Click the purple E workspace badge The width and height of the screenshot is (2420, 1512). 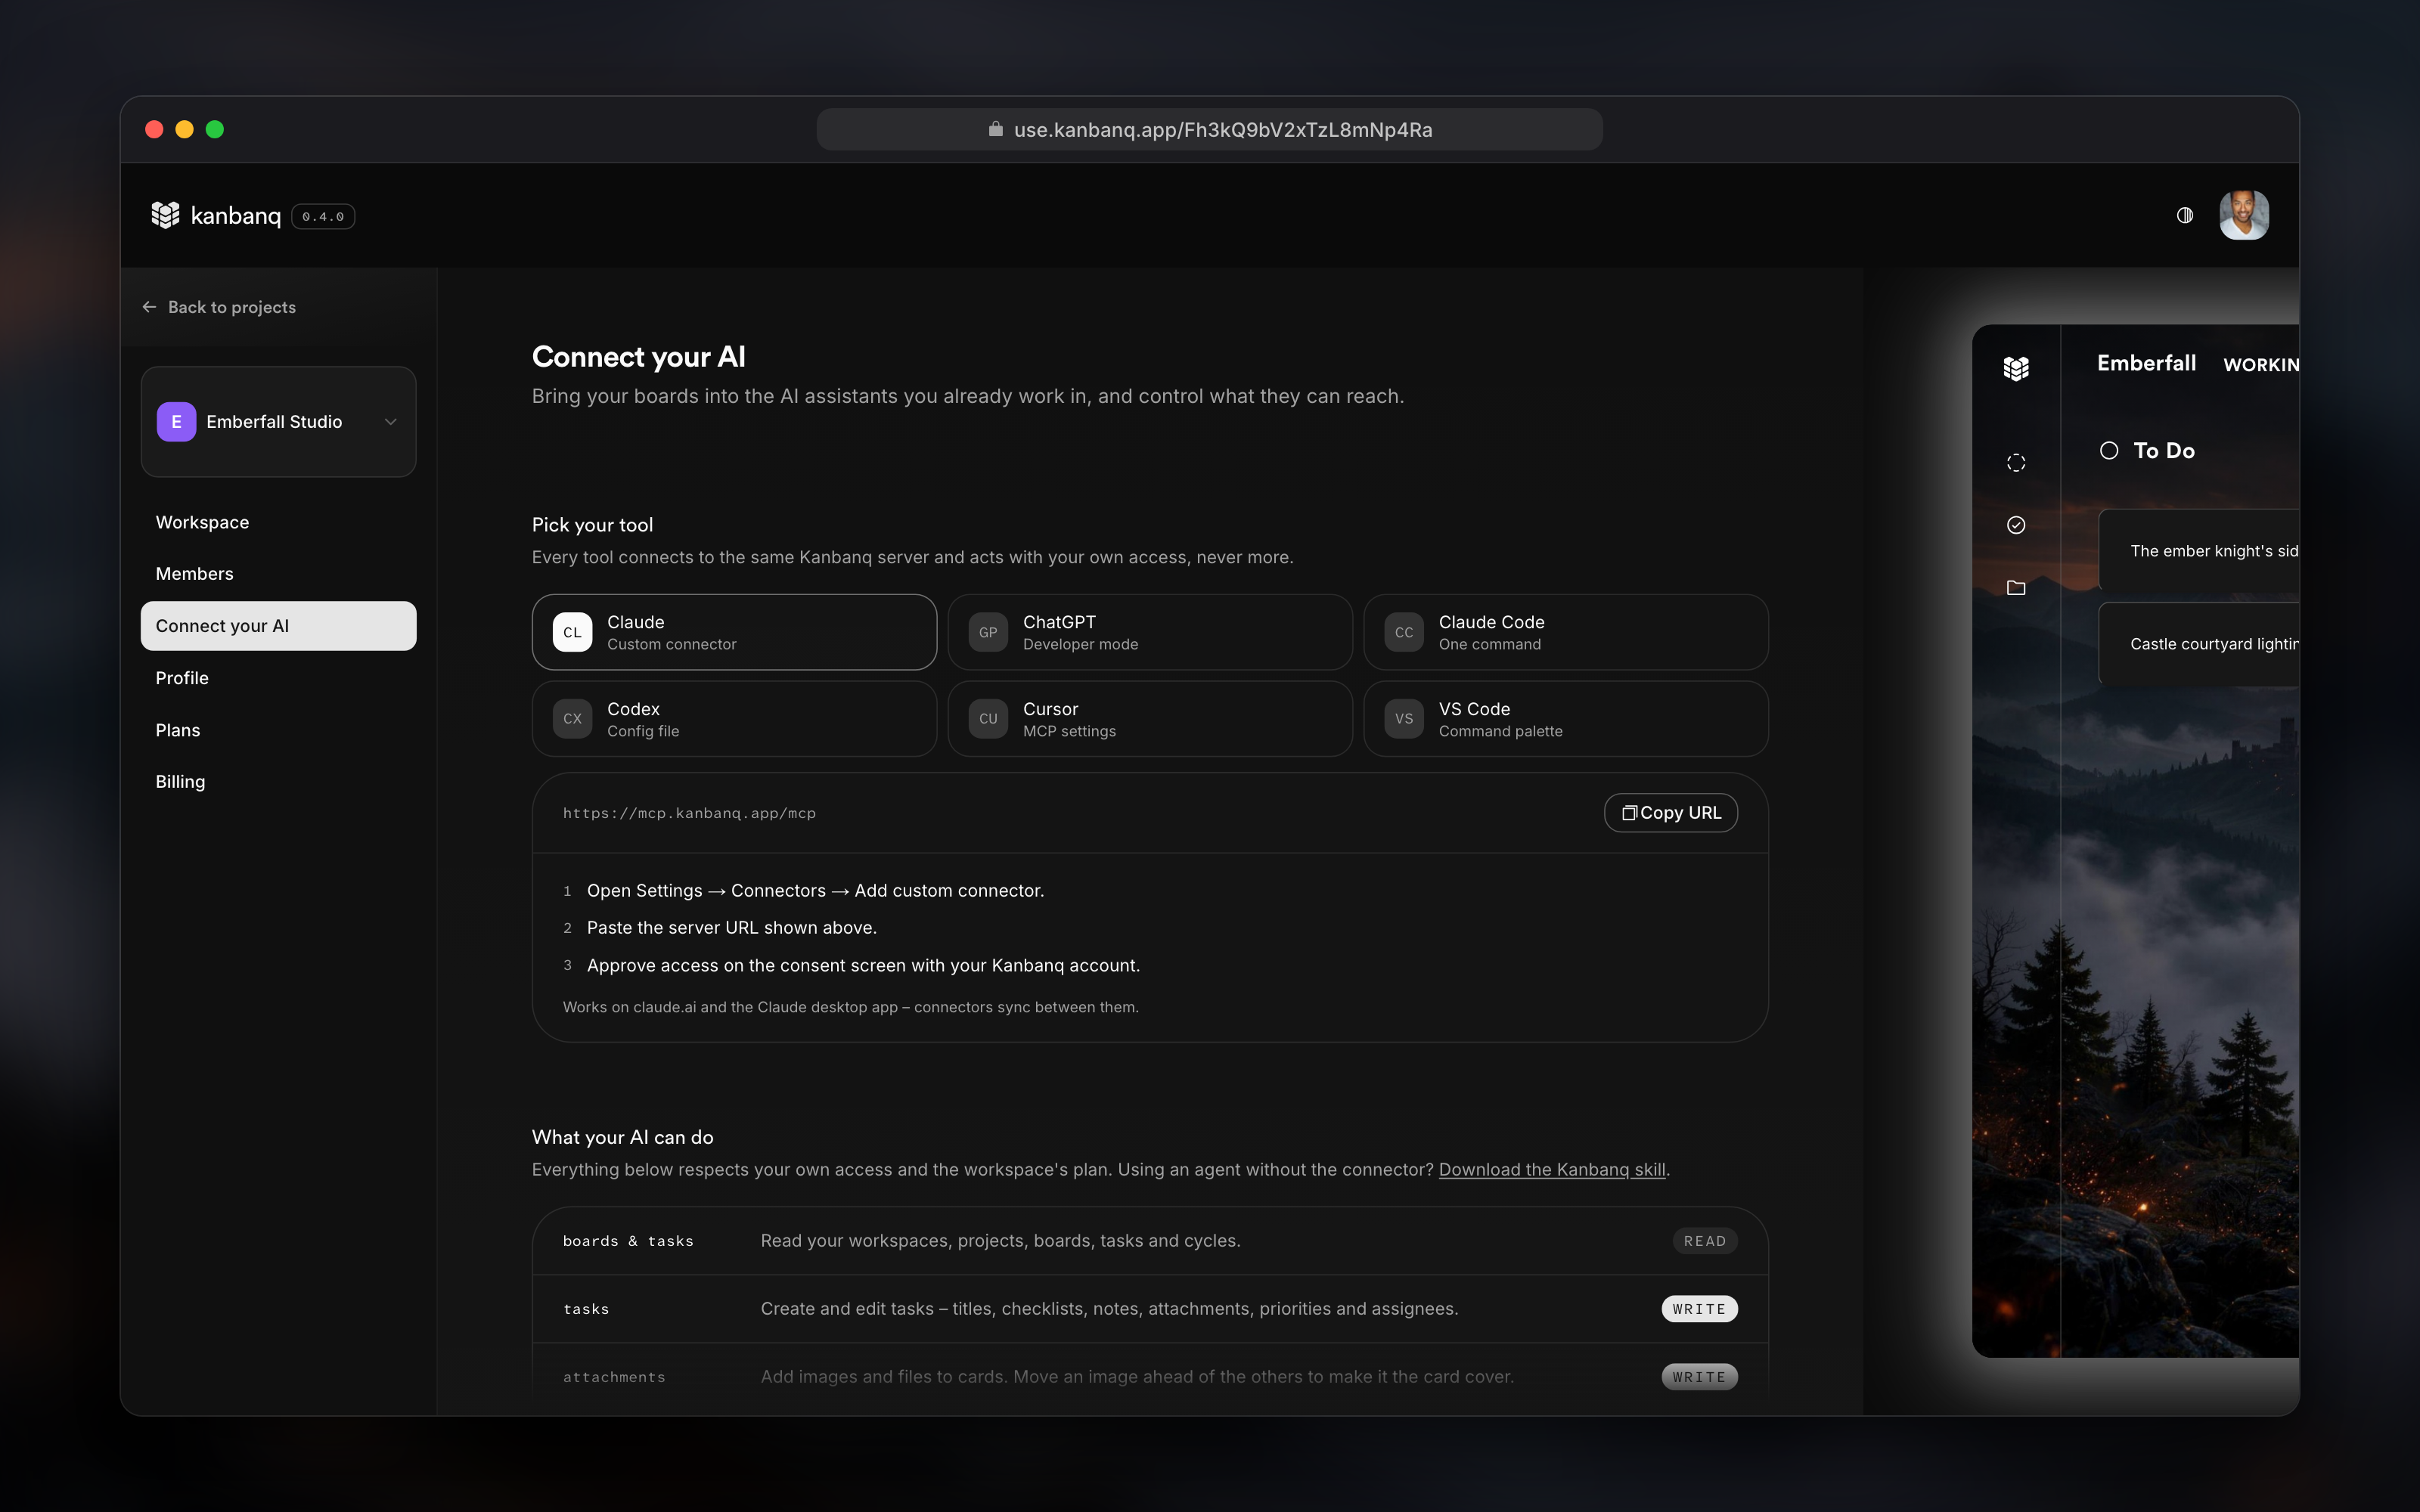point(176,422)
